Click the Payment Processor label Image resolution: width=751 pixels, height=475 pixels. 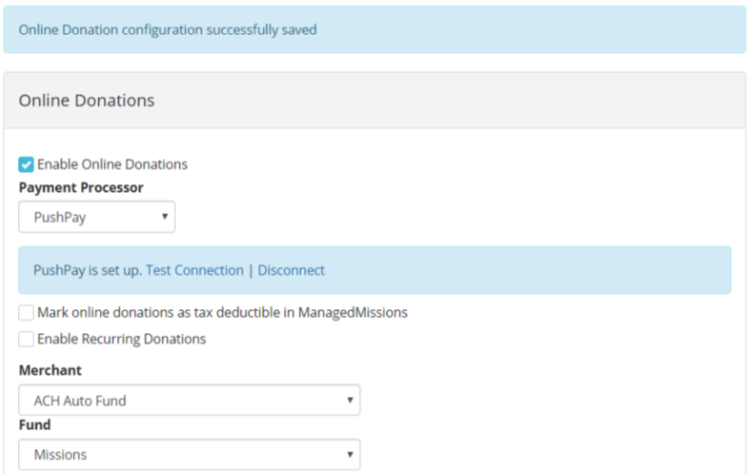click(x=81, y=188)
